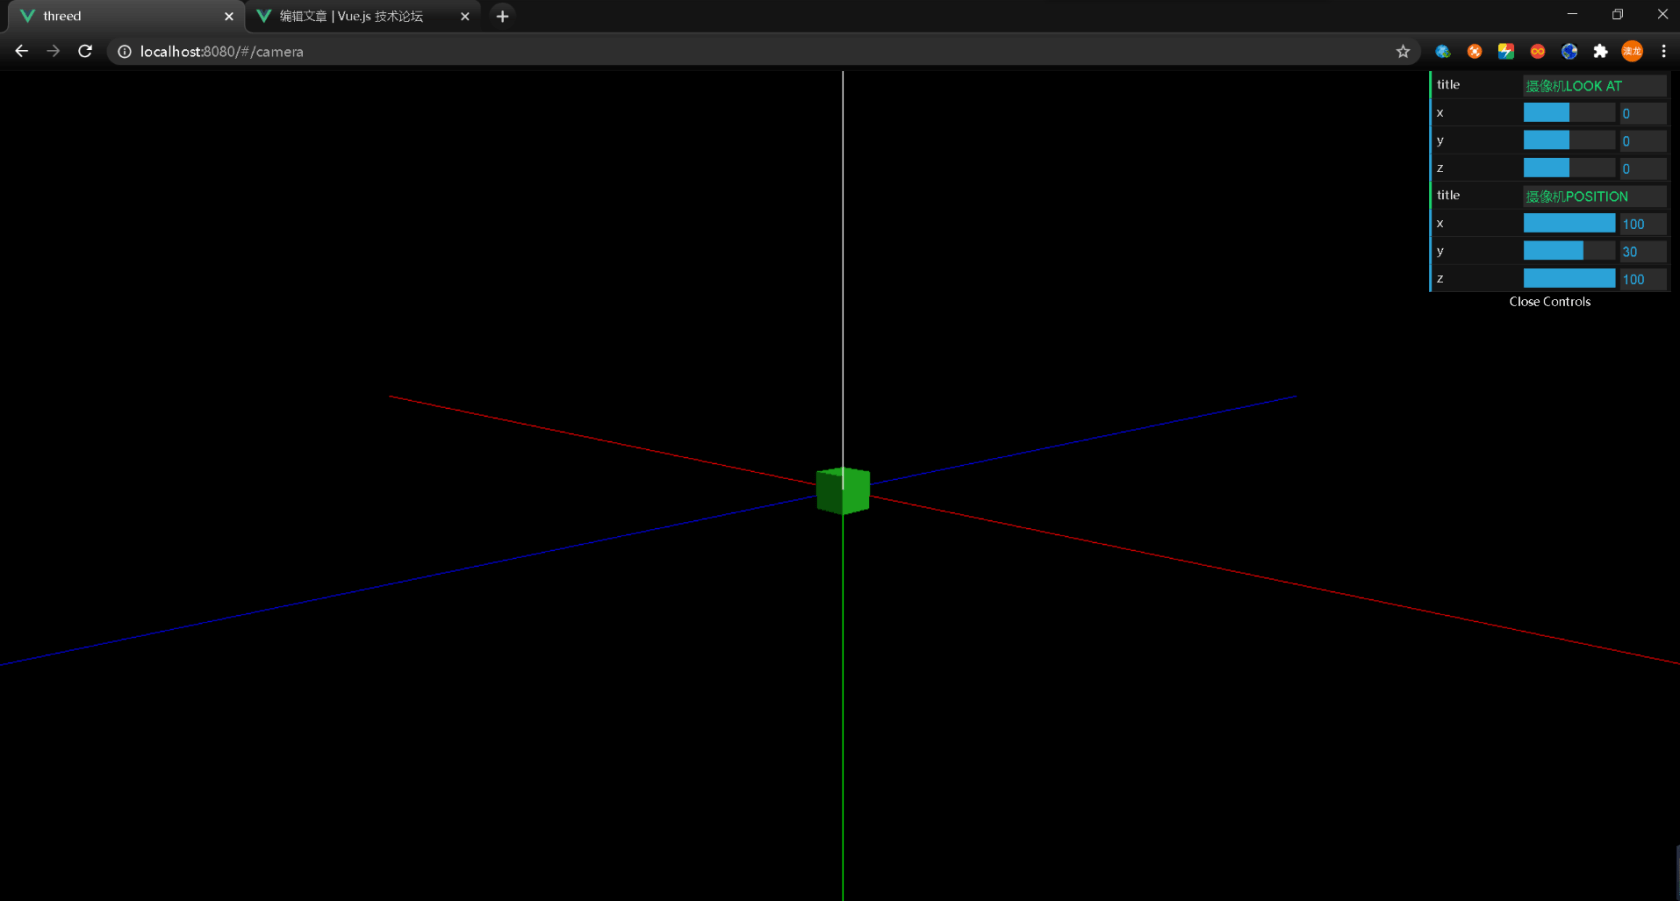Viewport: 1680px width, 901px height.
Task: Click the multicolored square extension icon
Action: tap(1506, 51)
